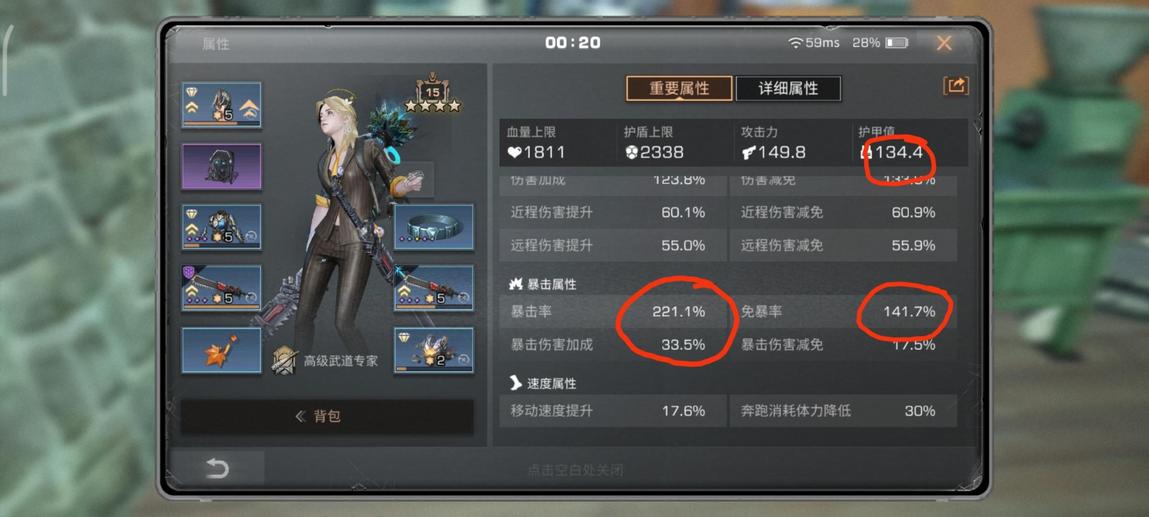The image size is (1149, 517).
Task: Tap the 高级武道专家 title badge
Action: [x=325, y=361]
